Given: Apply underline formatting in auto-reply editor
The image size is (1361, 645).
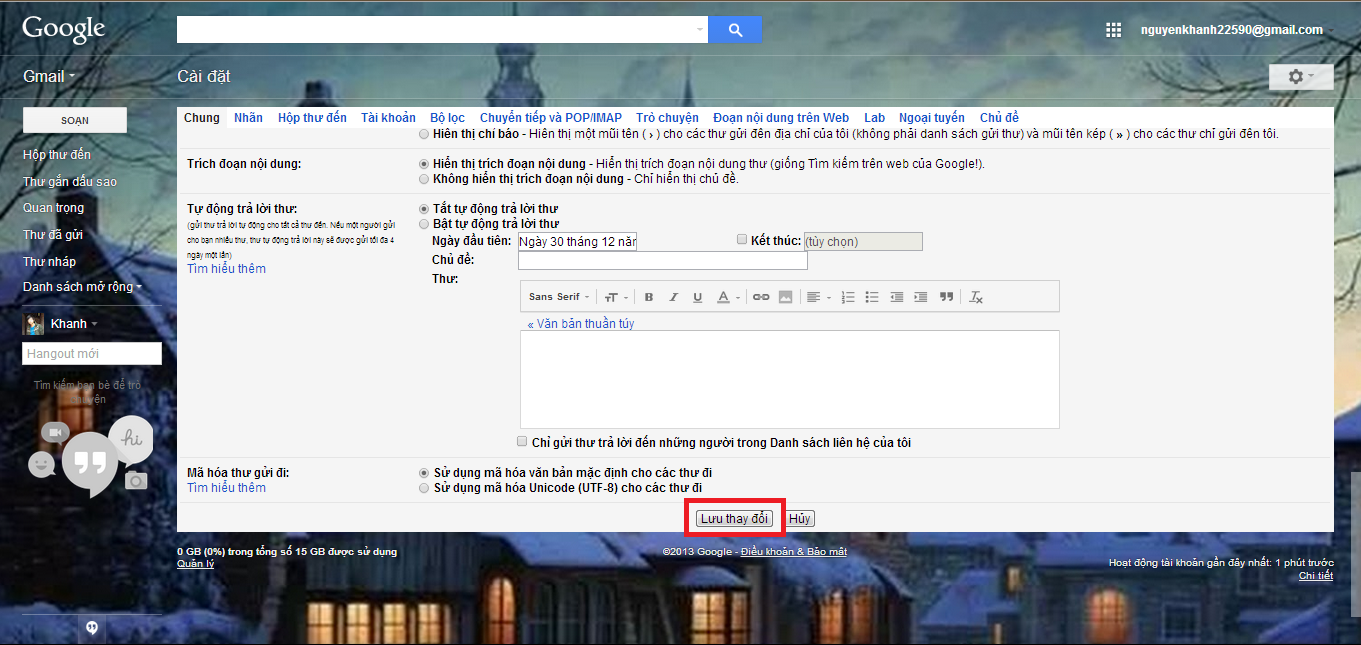Looking at the screenshot, I should click(x=697, y=297).
